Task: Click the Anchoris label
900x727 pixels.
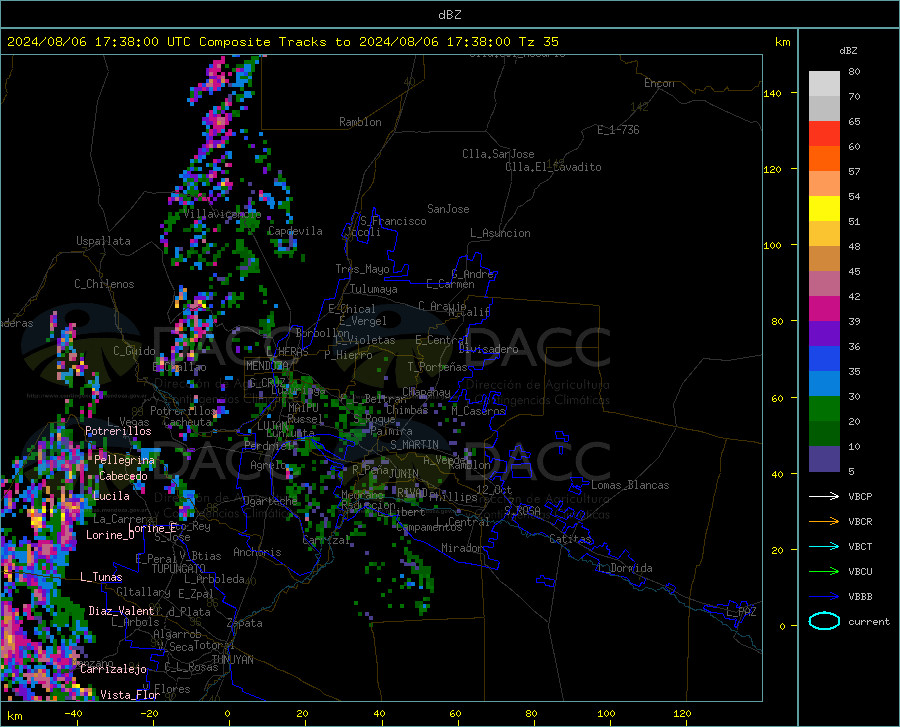Action: [x=257, y=552]
